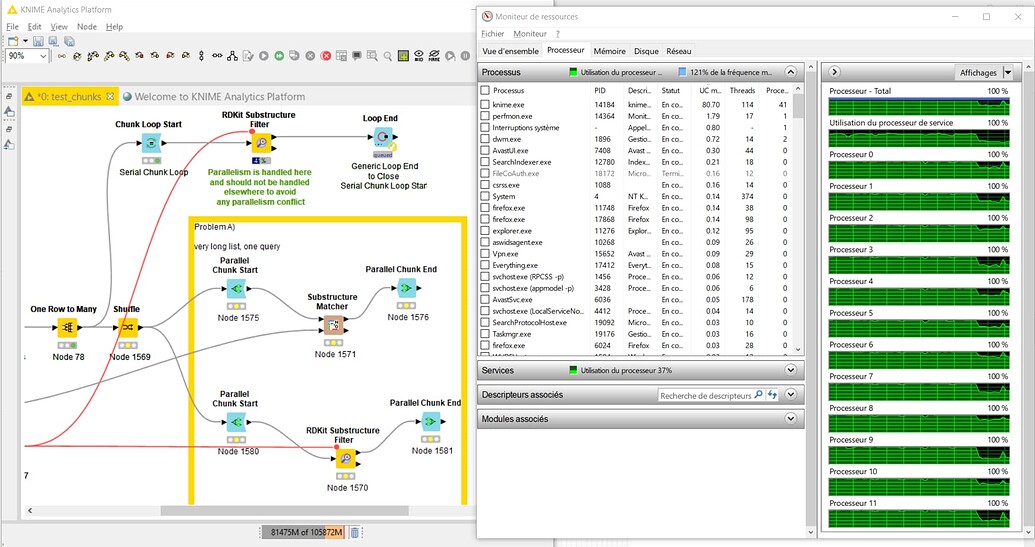
Task: Click the magnifier search icon in KNIME toolbar
Action: pos(388,56)
